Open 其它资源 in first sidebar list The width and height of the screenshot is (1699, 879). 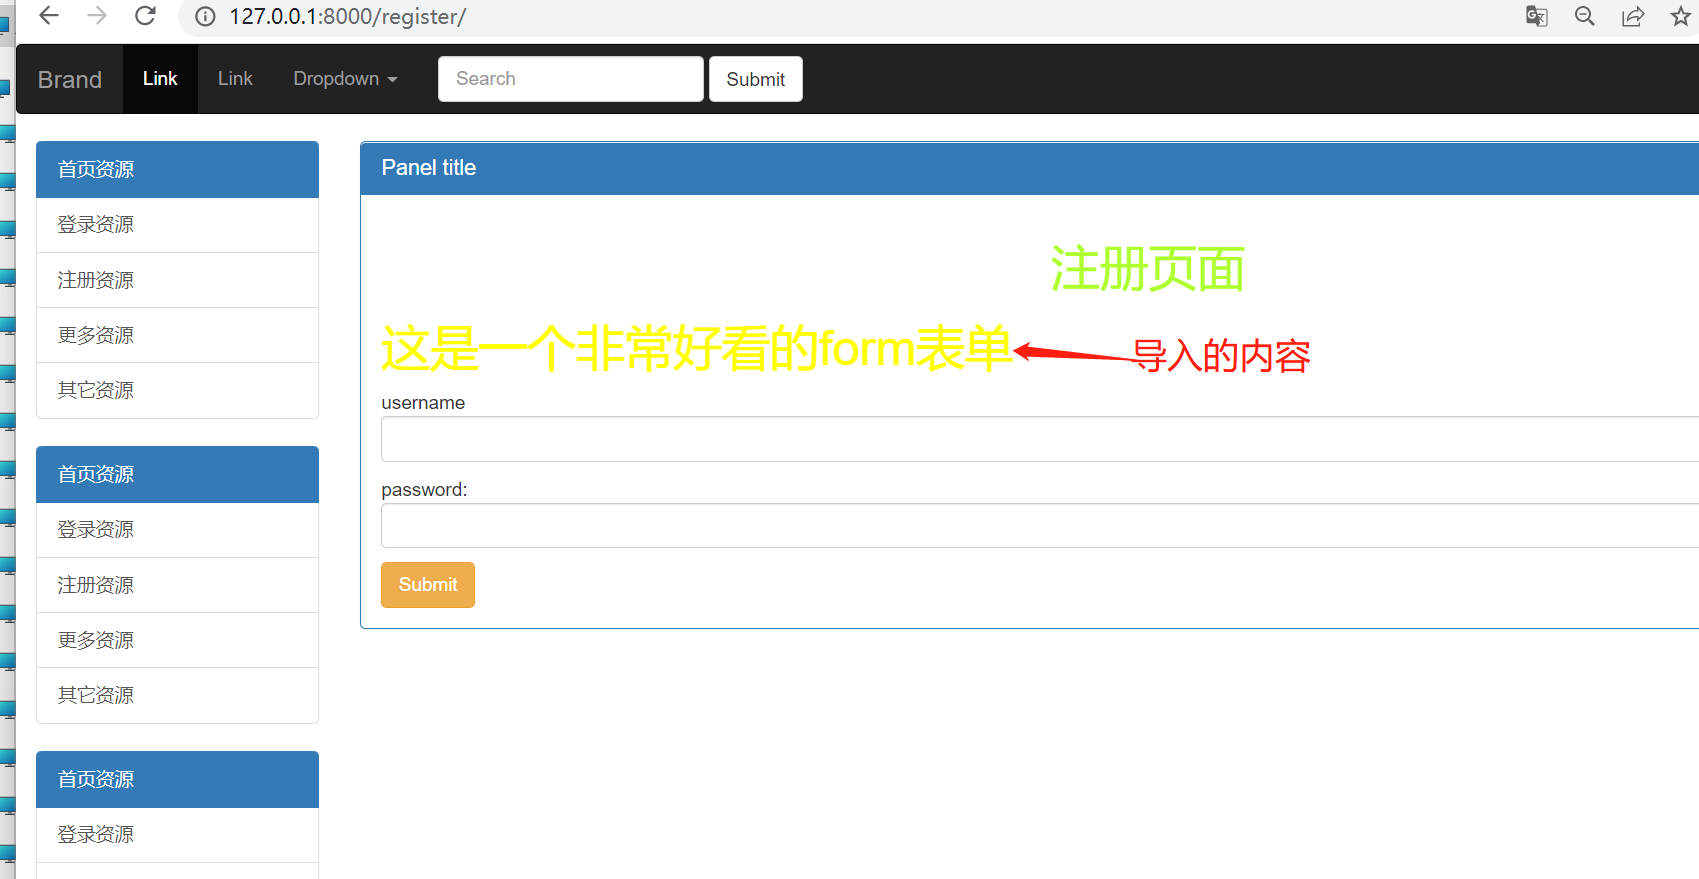(177, 390)
